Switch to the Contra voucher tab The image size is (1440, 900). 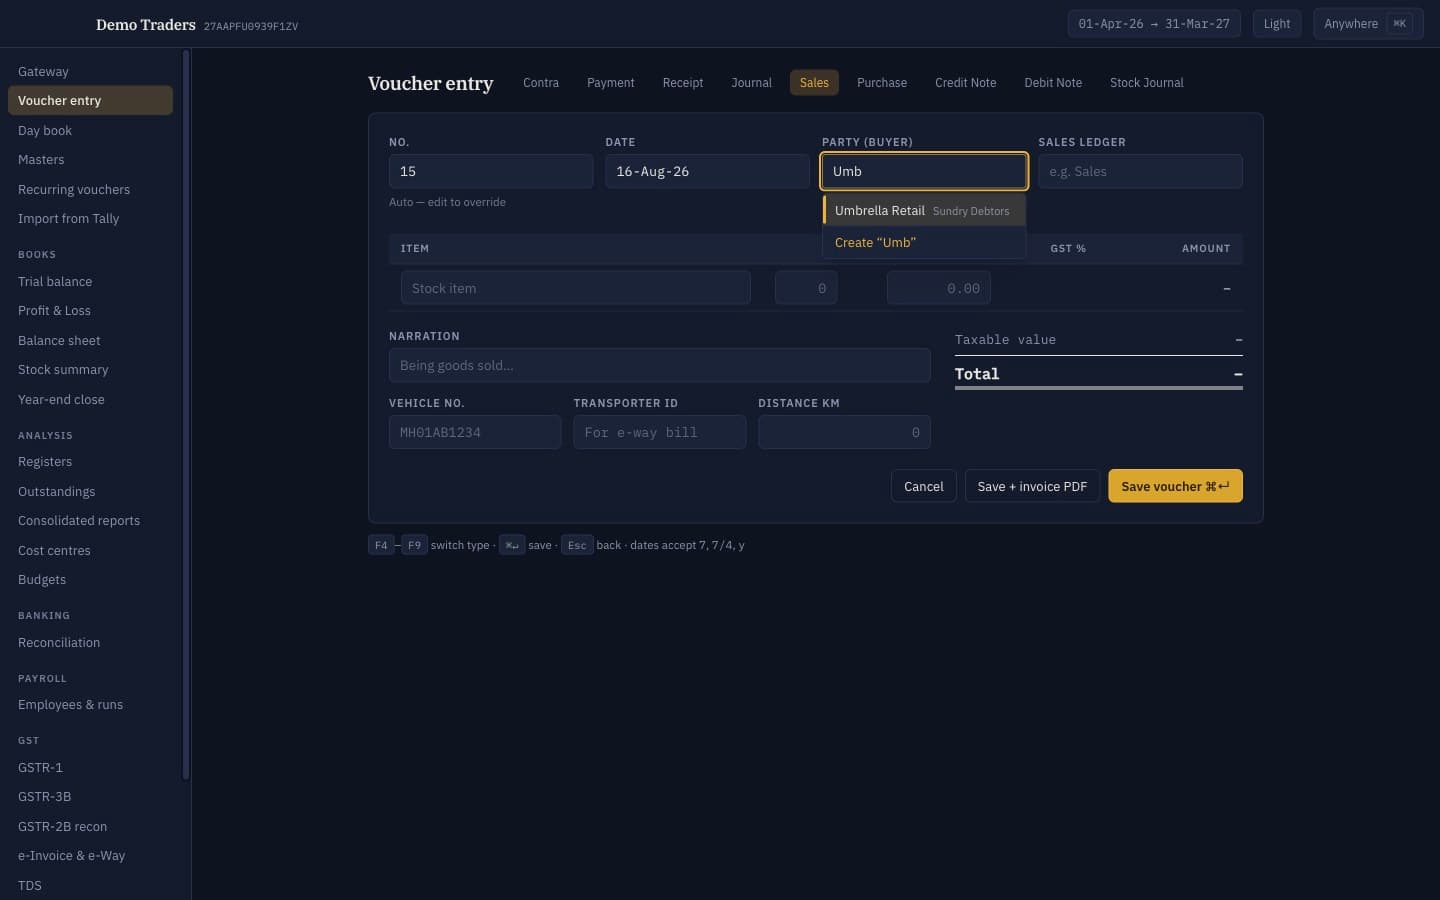tap(541, 83)
